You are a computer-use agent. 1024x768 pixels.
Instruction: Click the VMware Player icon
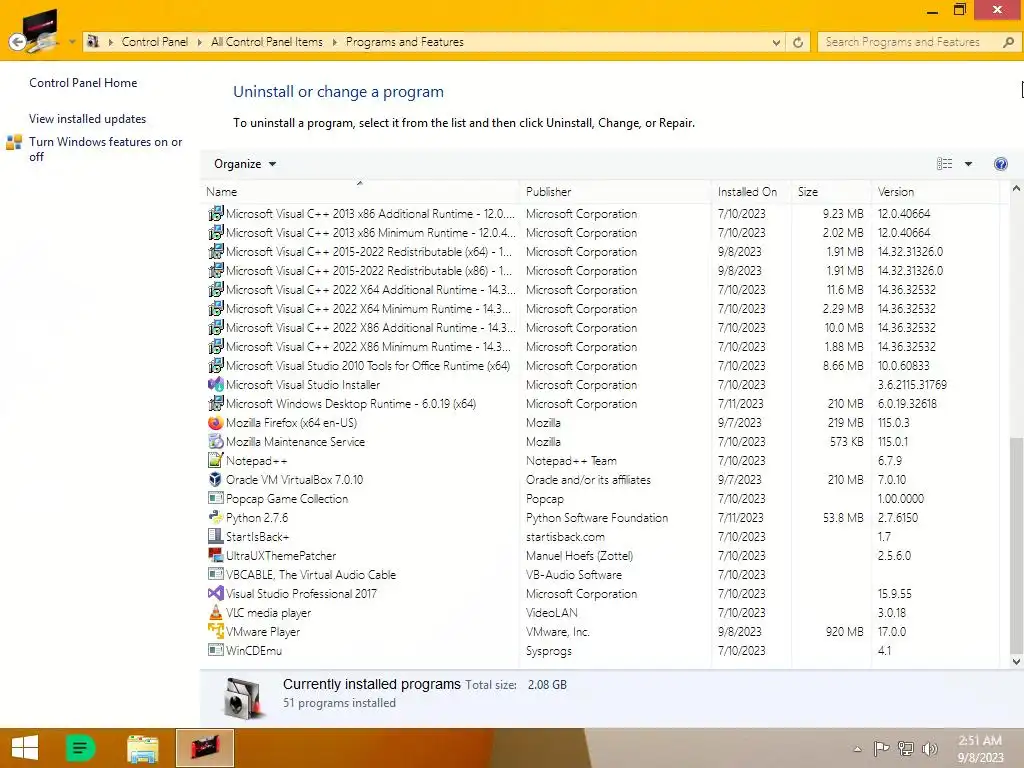216,631
